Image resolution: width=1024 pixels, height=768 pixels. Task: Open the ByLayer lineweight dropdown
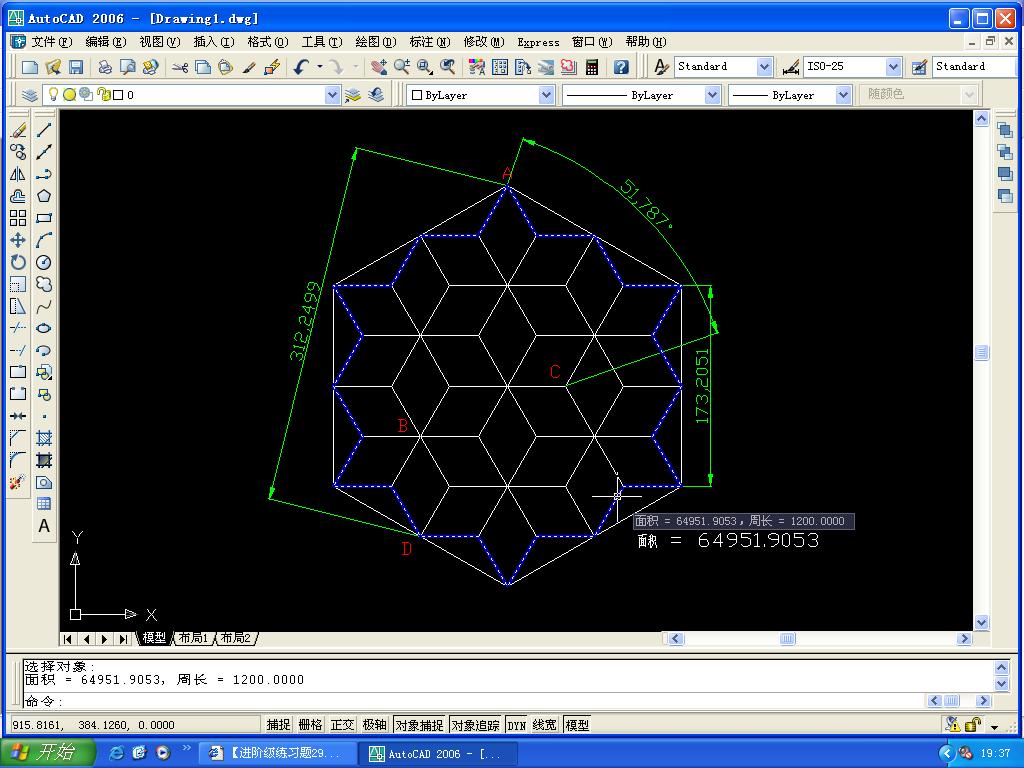[x=843, y=95]
